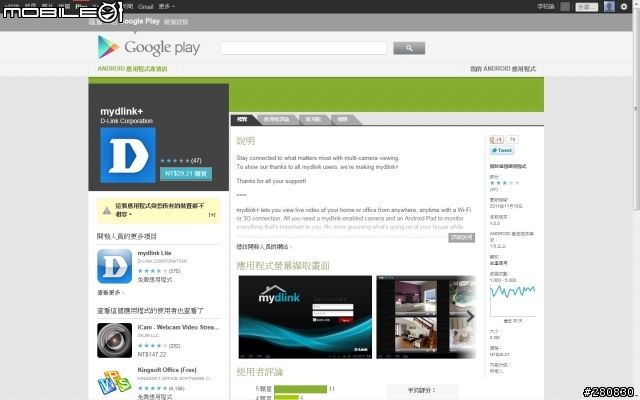Click the star rating beside (47) in header
This screenshot has width=640, height=400.
pos(175,161)
